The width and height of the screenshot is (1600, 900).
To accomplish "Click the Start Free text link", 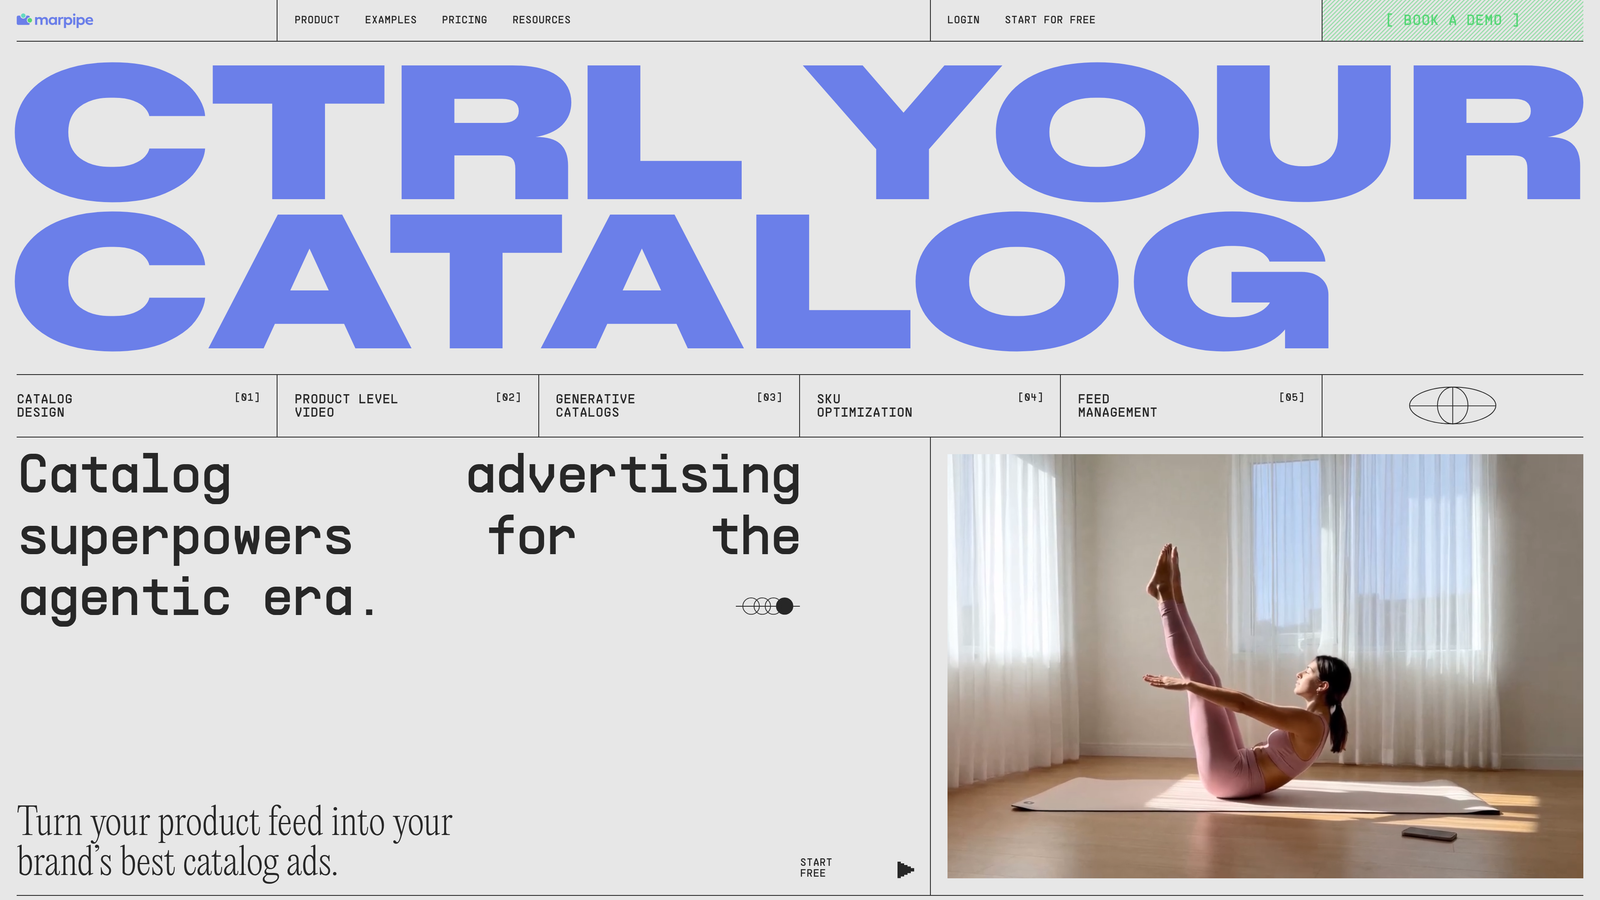I will tap(815, 867).
